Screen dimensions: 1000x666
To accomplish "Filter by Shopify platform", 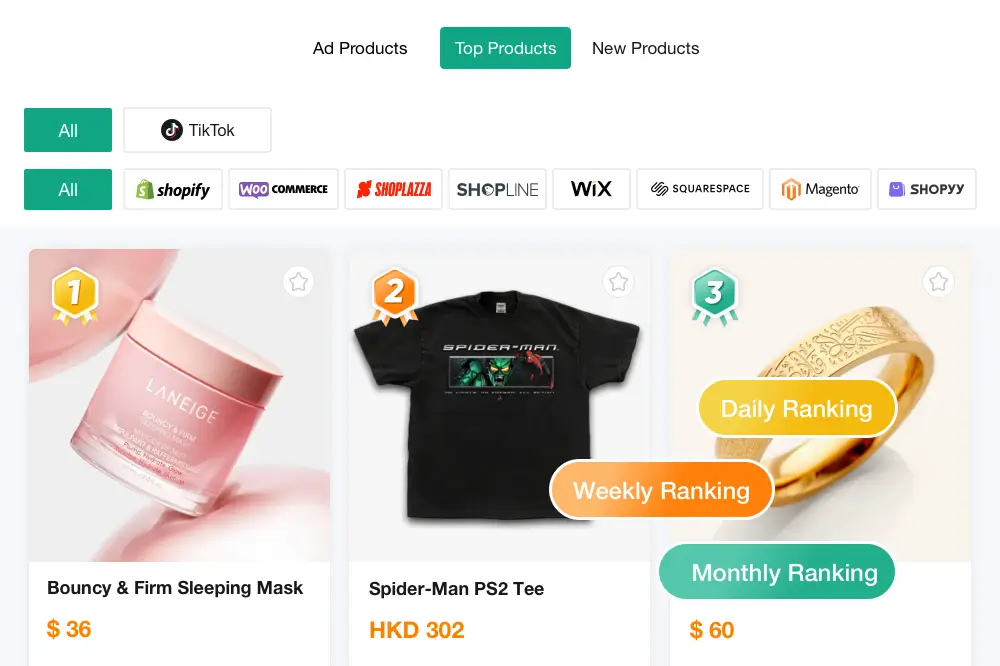I will (173, 189).
